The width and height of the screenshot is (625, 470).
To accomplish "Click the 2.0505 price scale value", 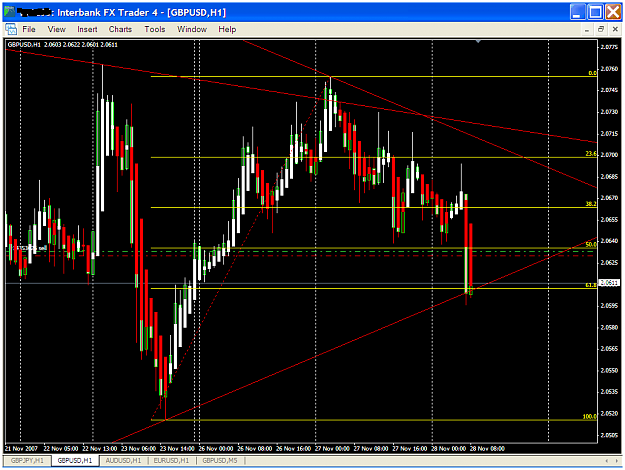I will click(x=609, y=435).
